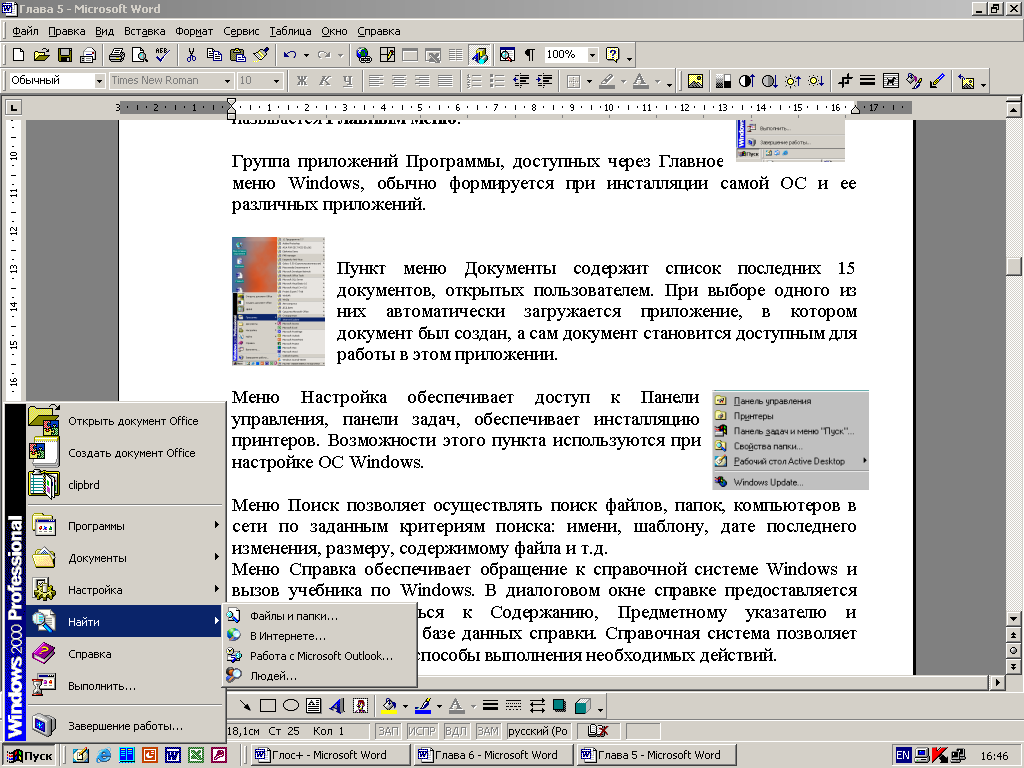Increase image brightness sun icon
Image resolution: width=1024 pixels, height=768 pixels.
pyautogui.click(x=793, y=81)
